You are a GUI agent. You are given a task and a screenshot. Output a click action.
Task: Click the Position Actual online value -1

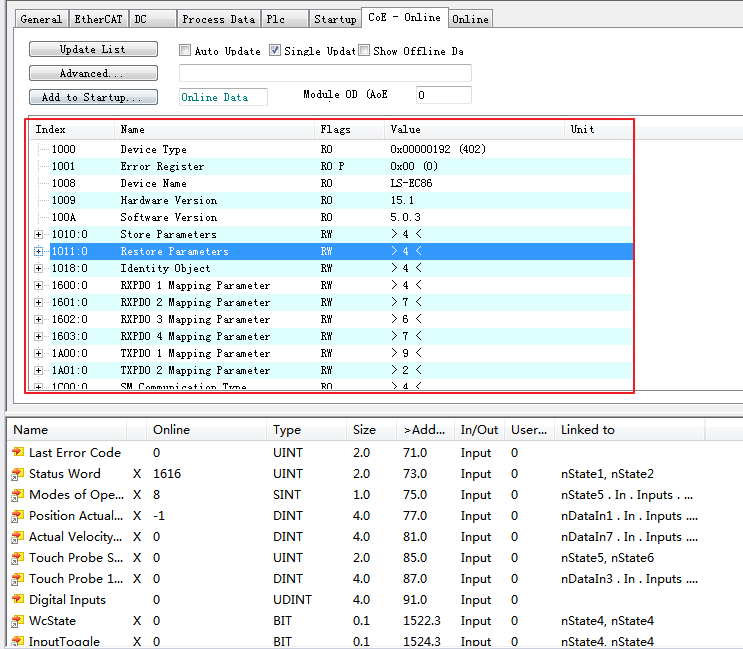(x=159, y=515)
